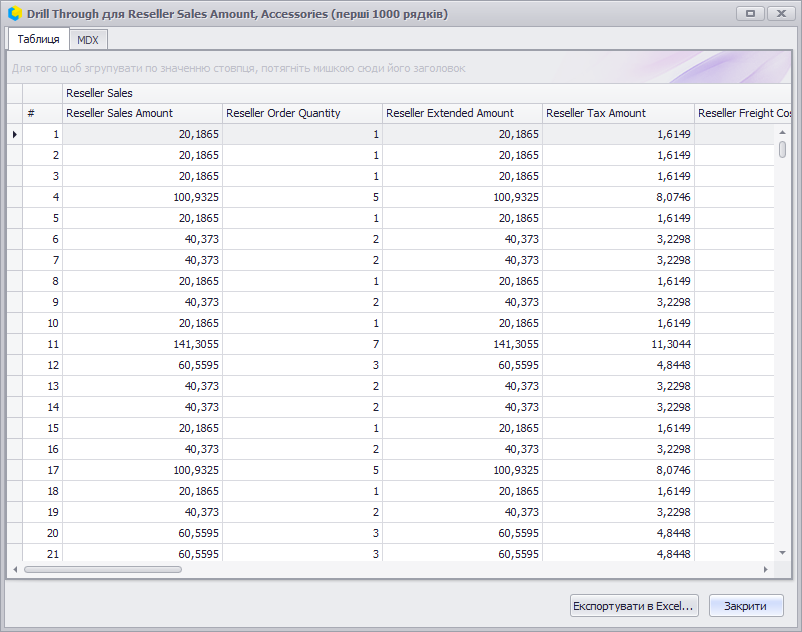Select Extended Amount 60,5595 in row 12
The image size is (802, 632).
(x=462, y=365)
